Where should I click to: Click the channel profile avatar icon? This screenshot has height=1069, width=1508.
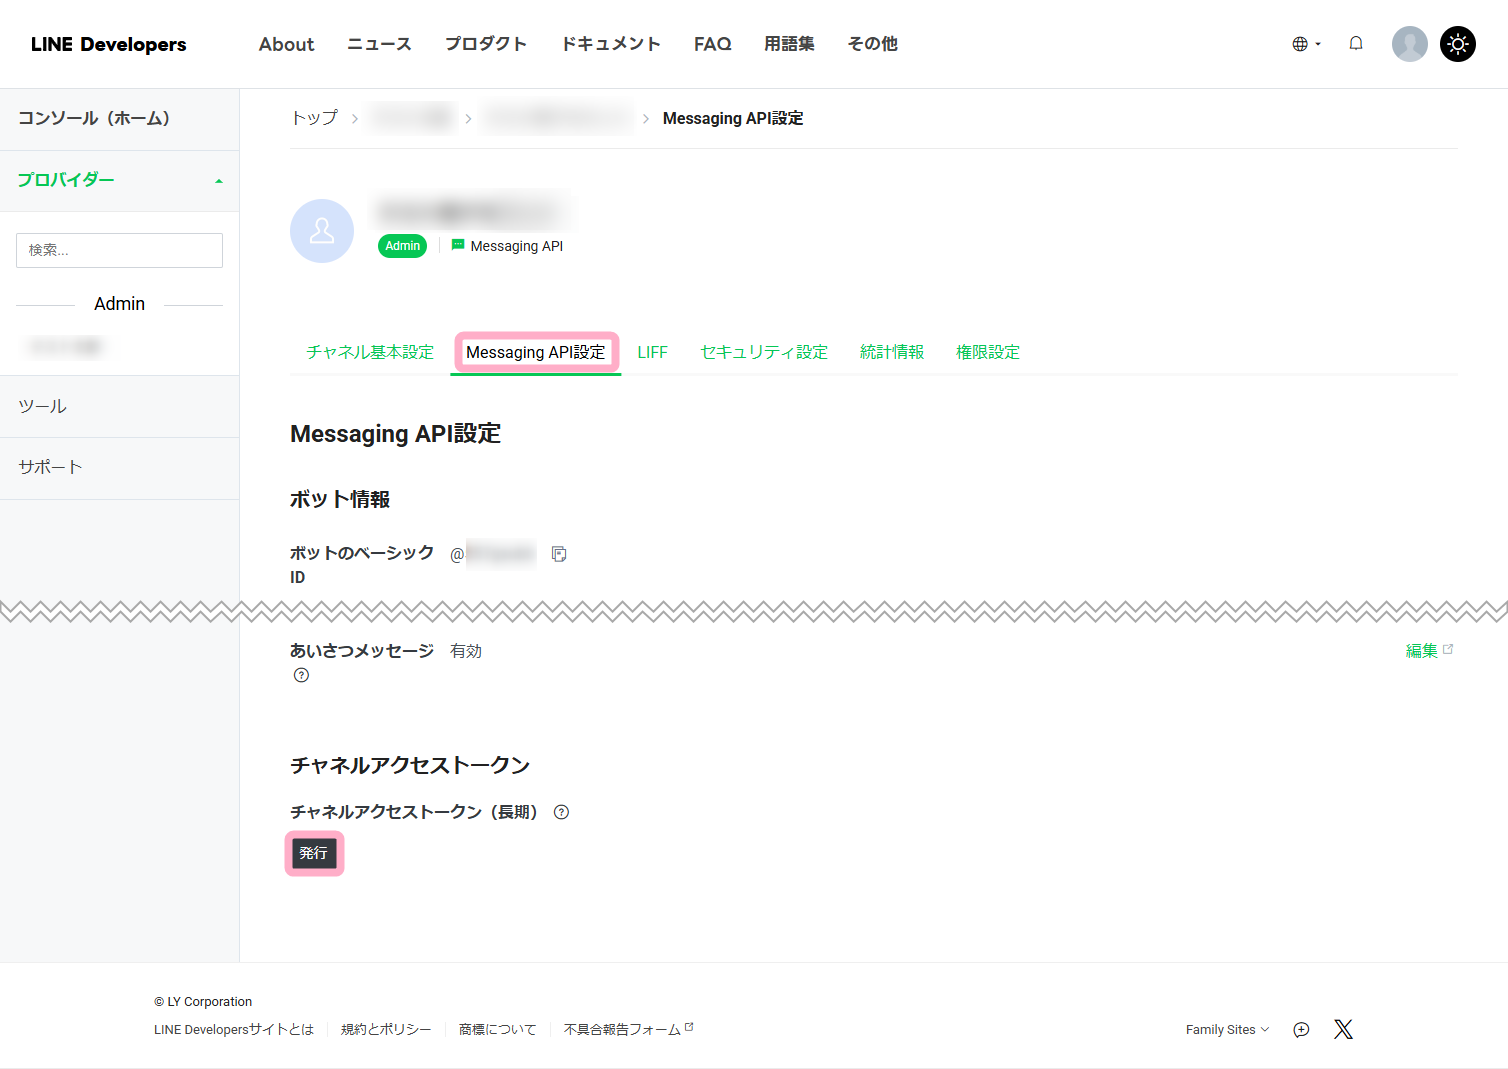pos(322,231)
